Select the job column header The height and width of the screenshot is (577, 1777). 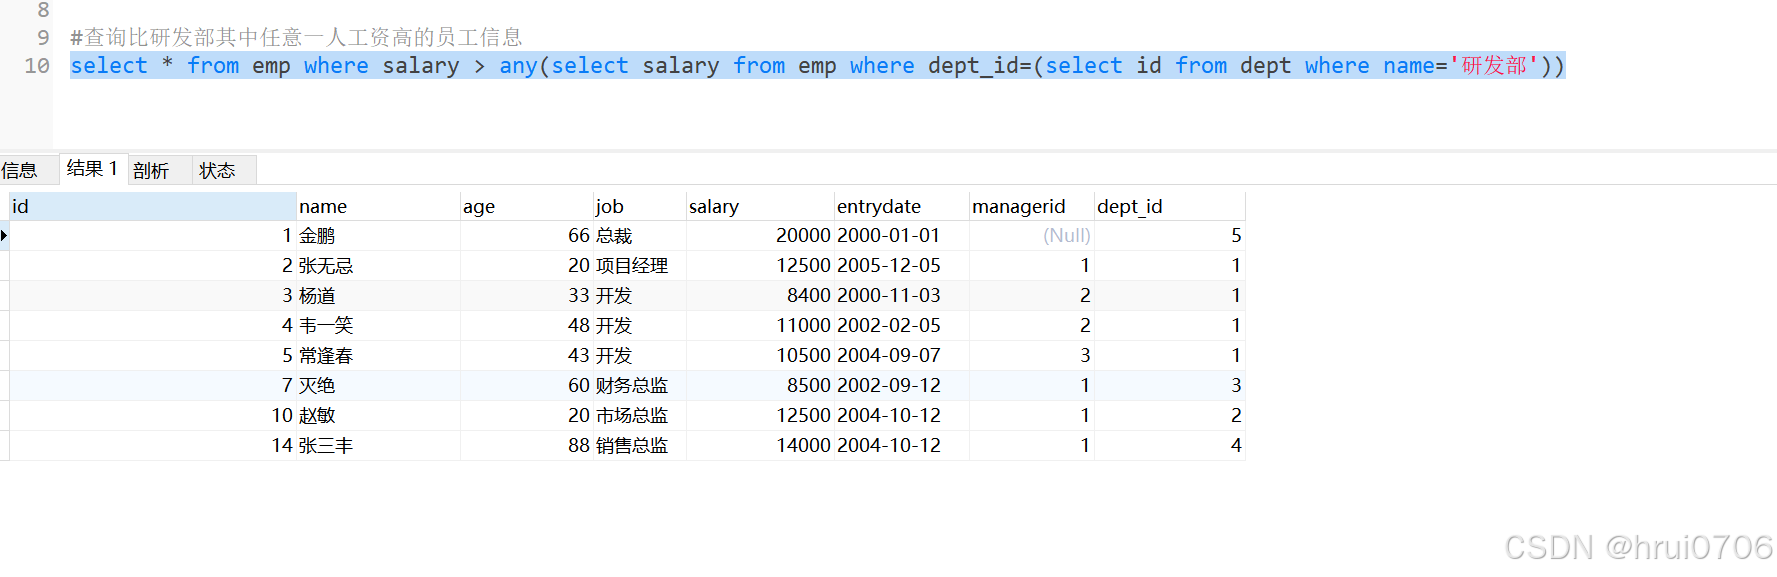click(640, 206)
